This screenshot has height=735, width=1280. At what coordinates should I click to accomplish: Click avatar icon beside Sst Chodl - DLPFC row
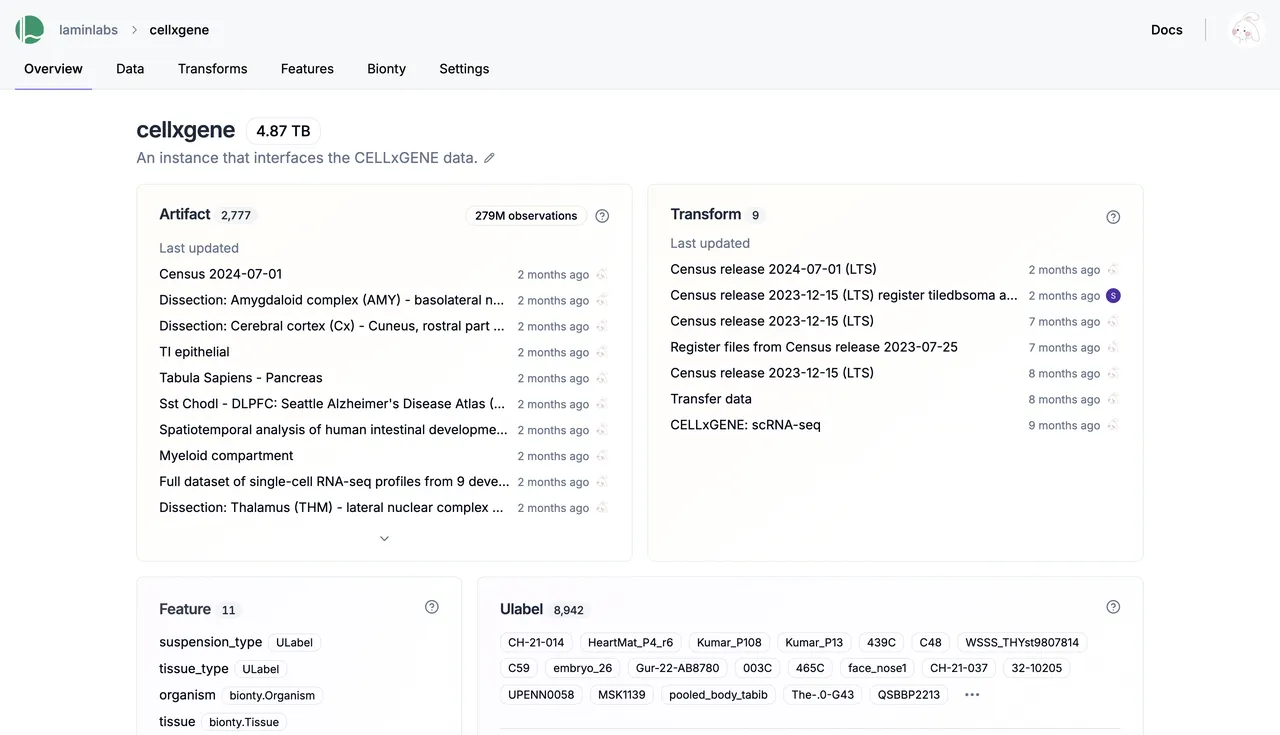(602, 404)
